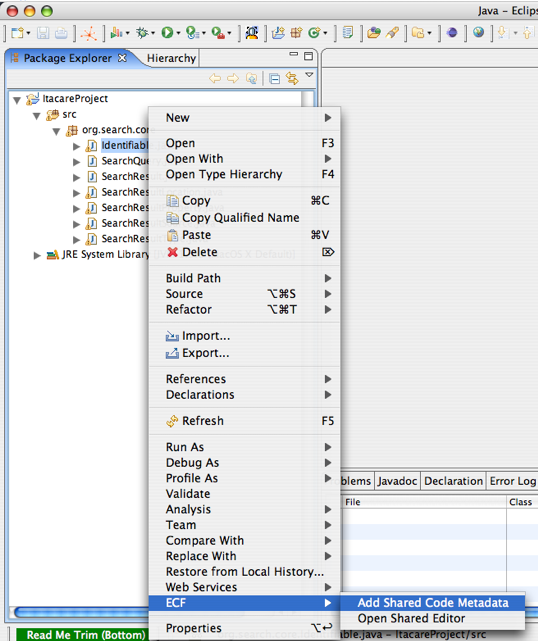Switch to the Javadoc tab
538x641 pixels.
397,481
